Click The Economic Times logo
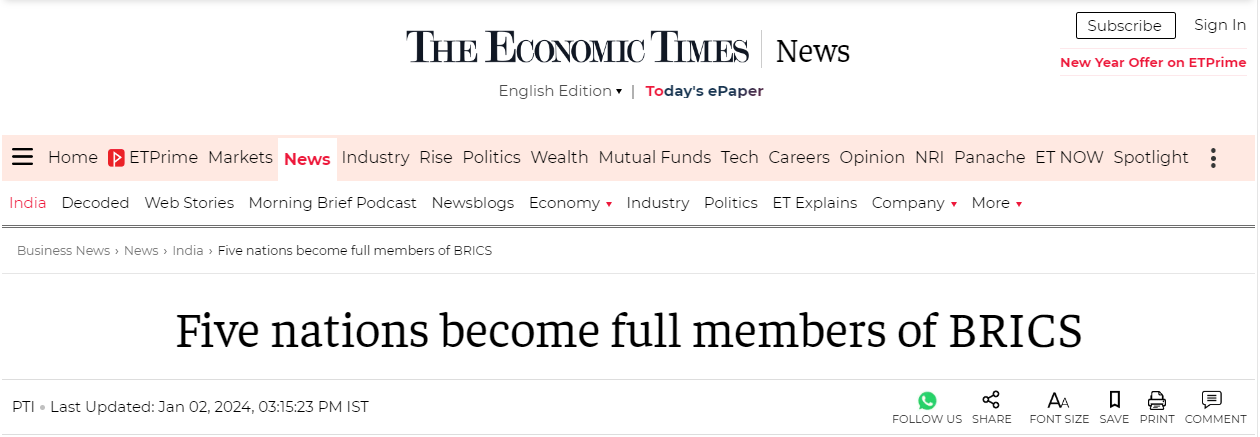The image size is (1260, 437). pos(577,49)
